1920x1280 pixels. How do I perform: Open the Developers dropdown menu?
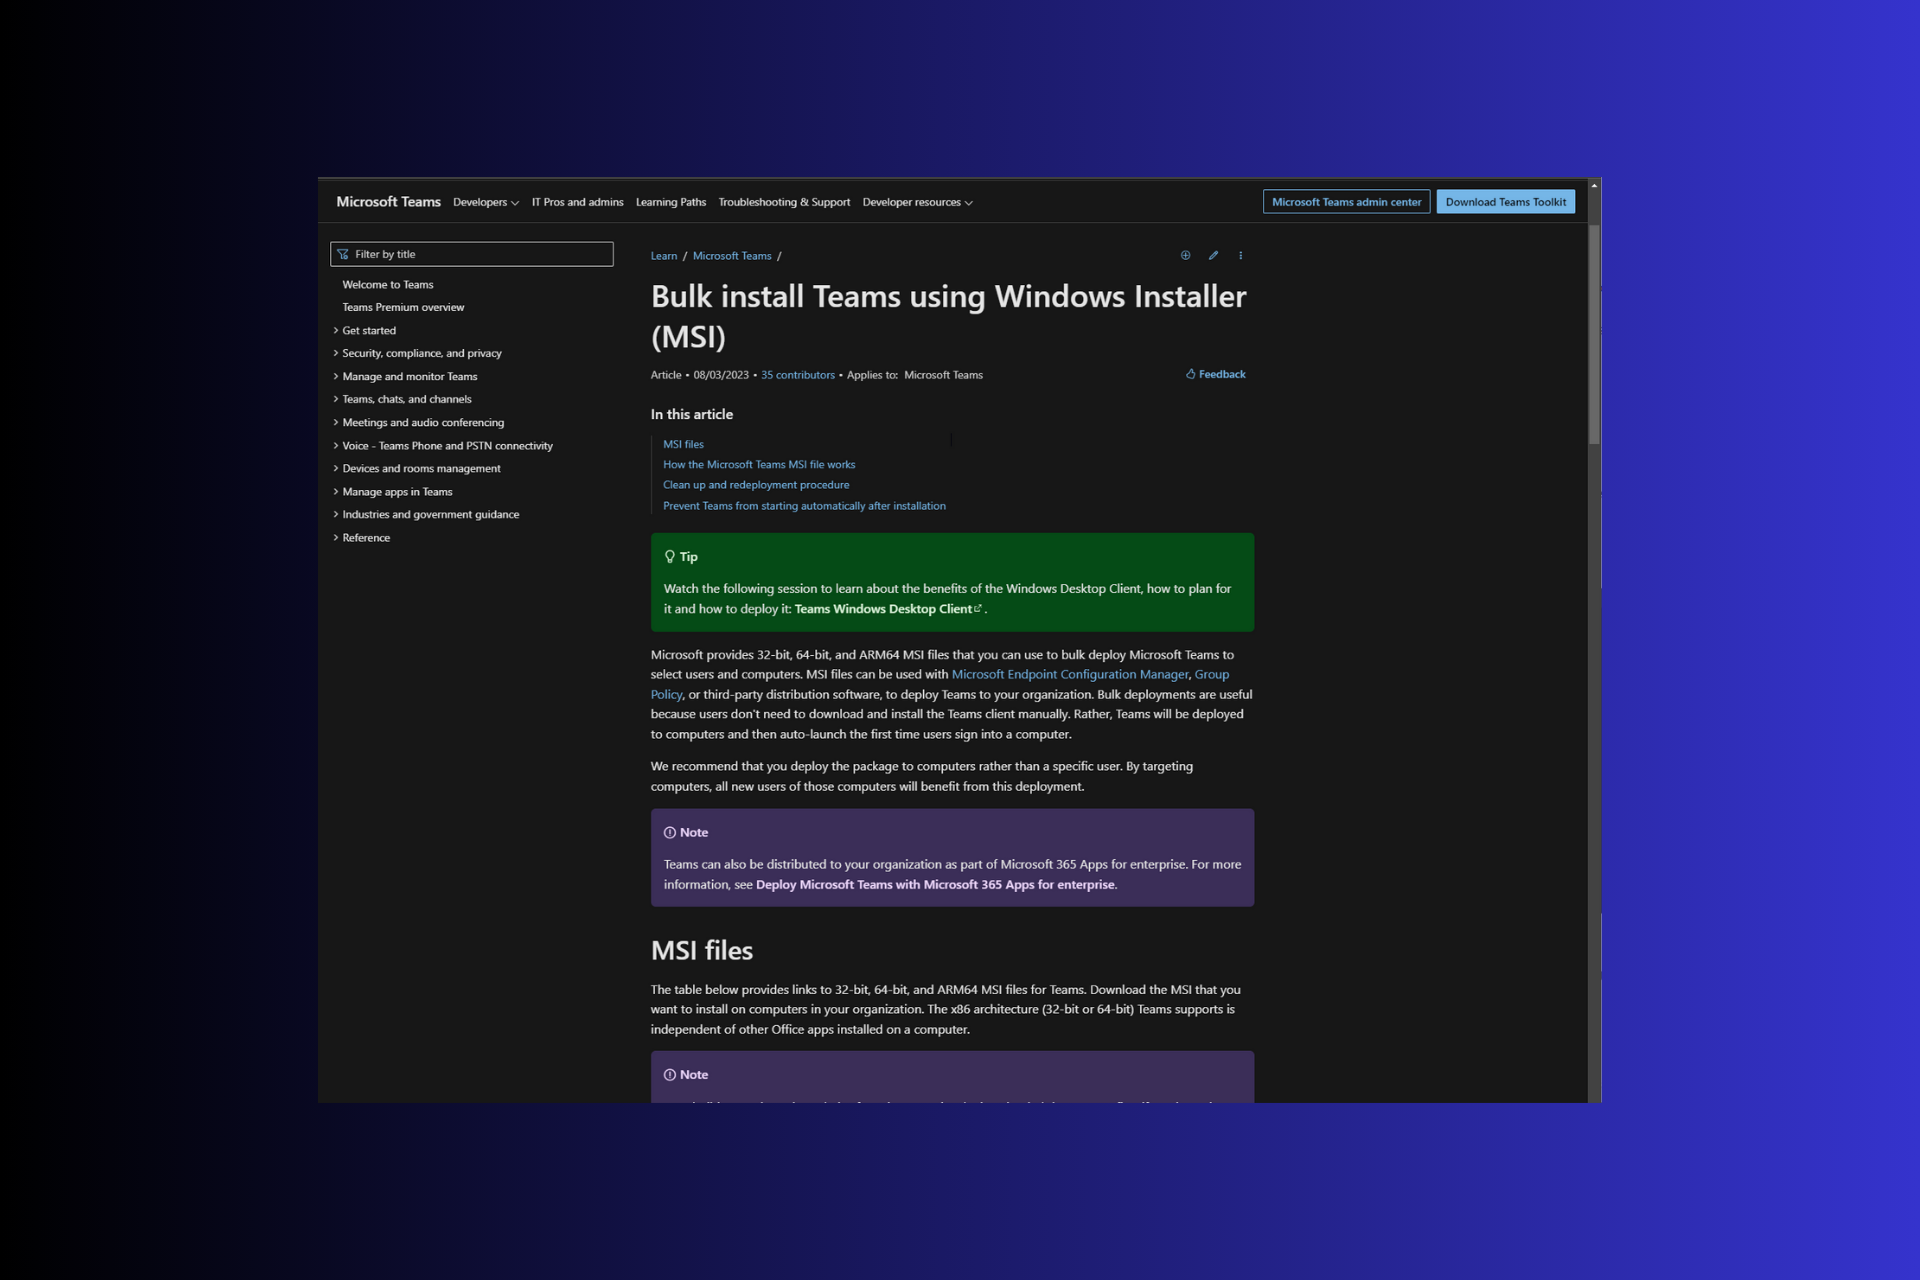tap(484, 201)
